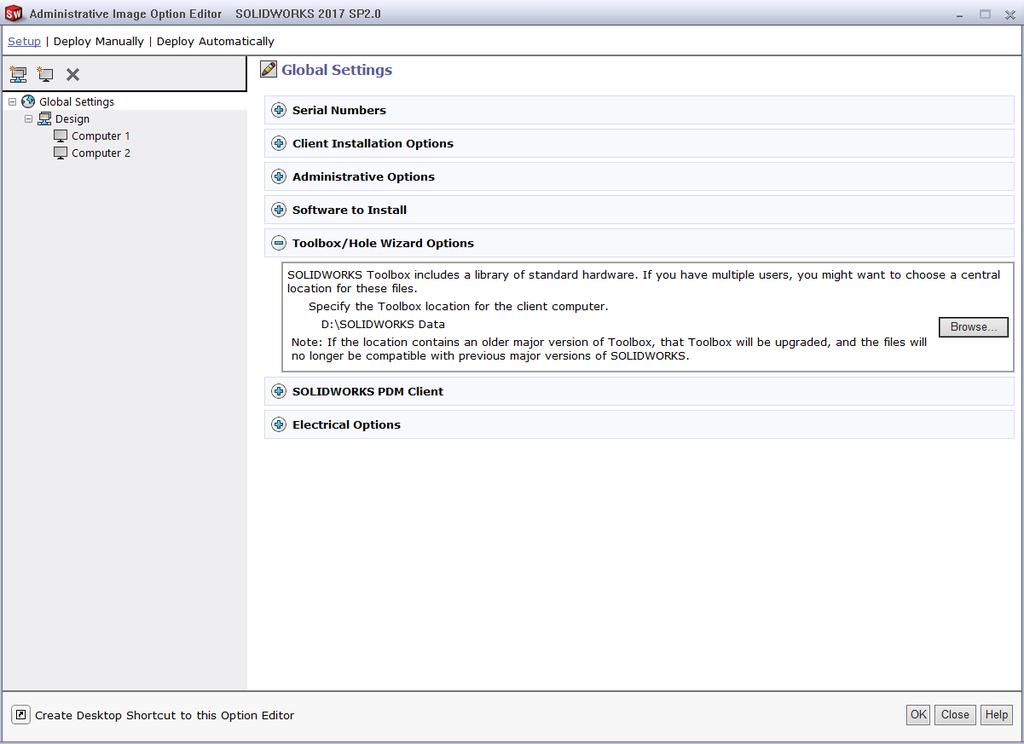Expand the Serial Numbers section

point(279,110)
